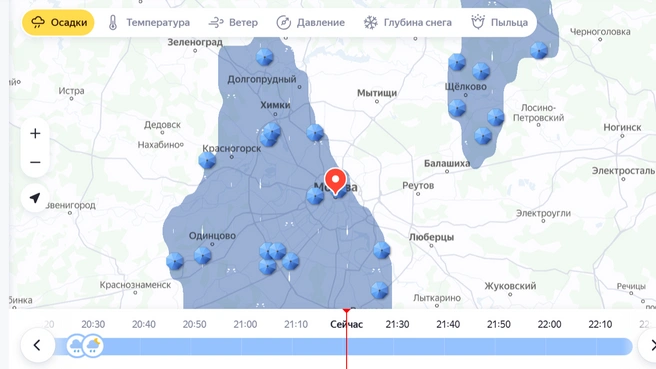656x369 pixels.
Task: Click the umbrella marker above Долгопрудный
Action: [x=264, y=56]
